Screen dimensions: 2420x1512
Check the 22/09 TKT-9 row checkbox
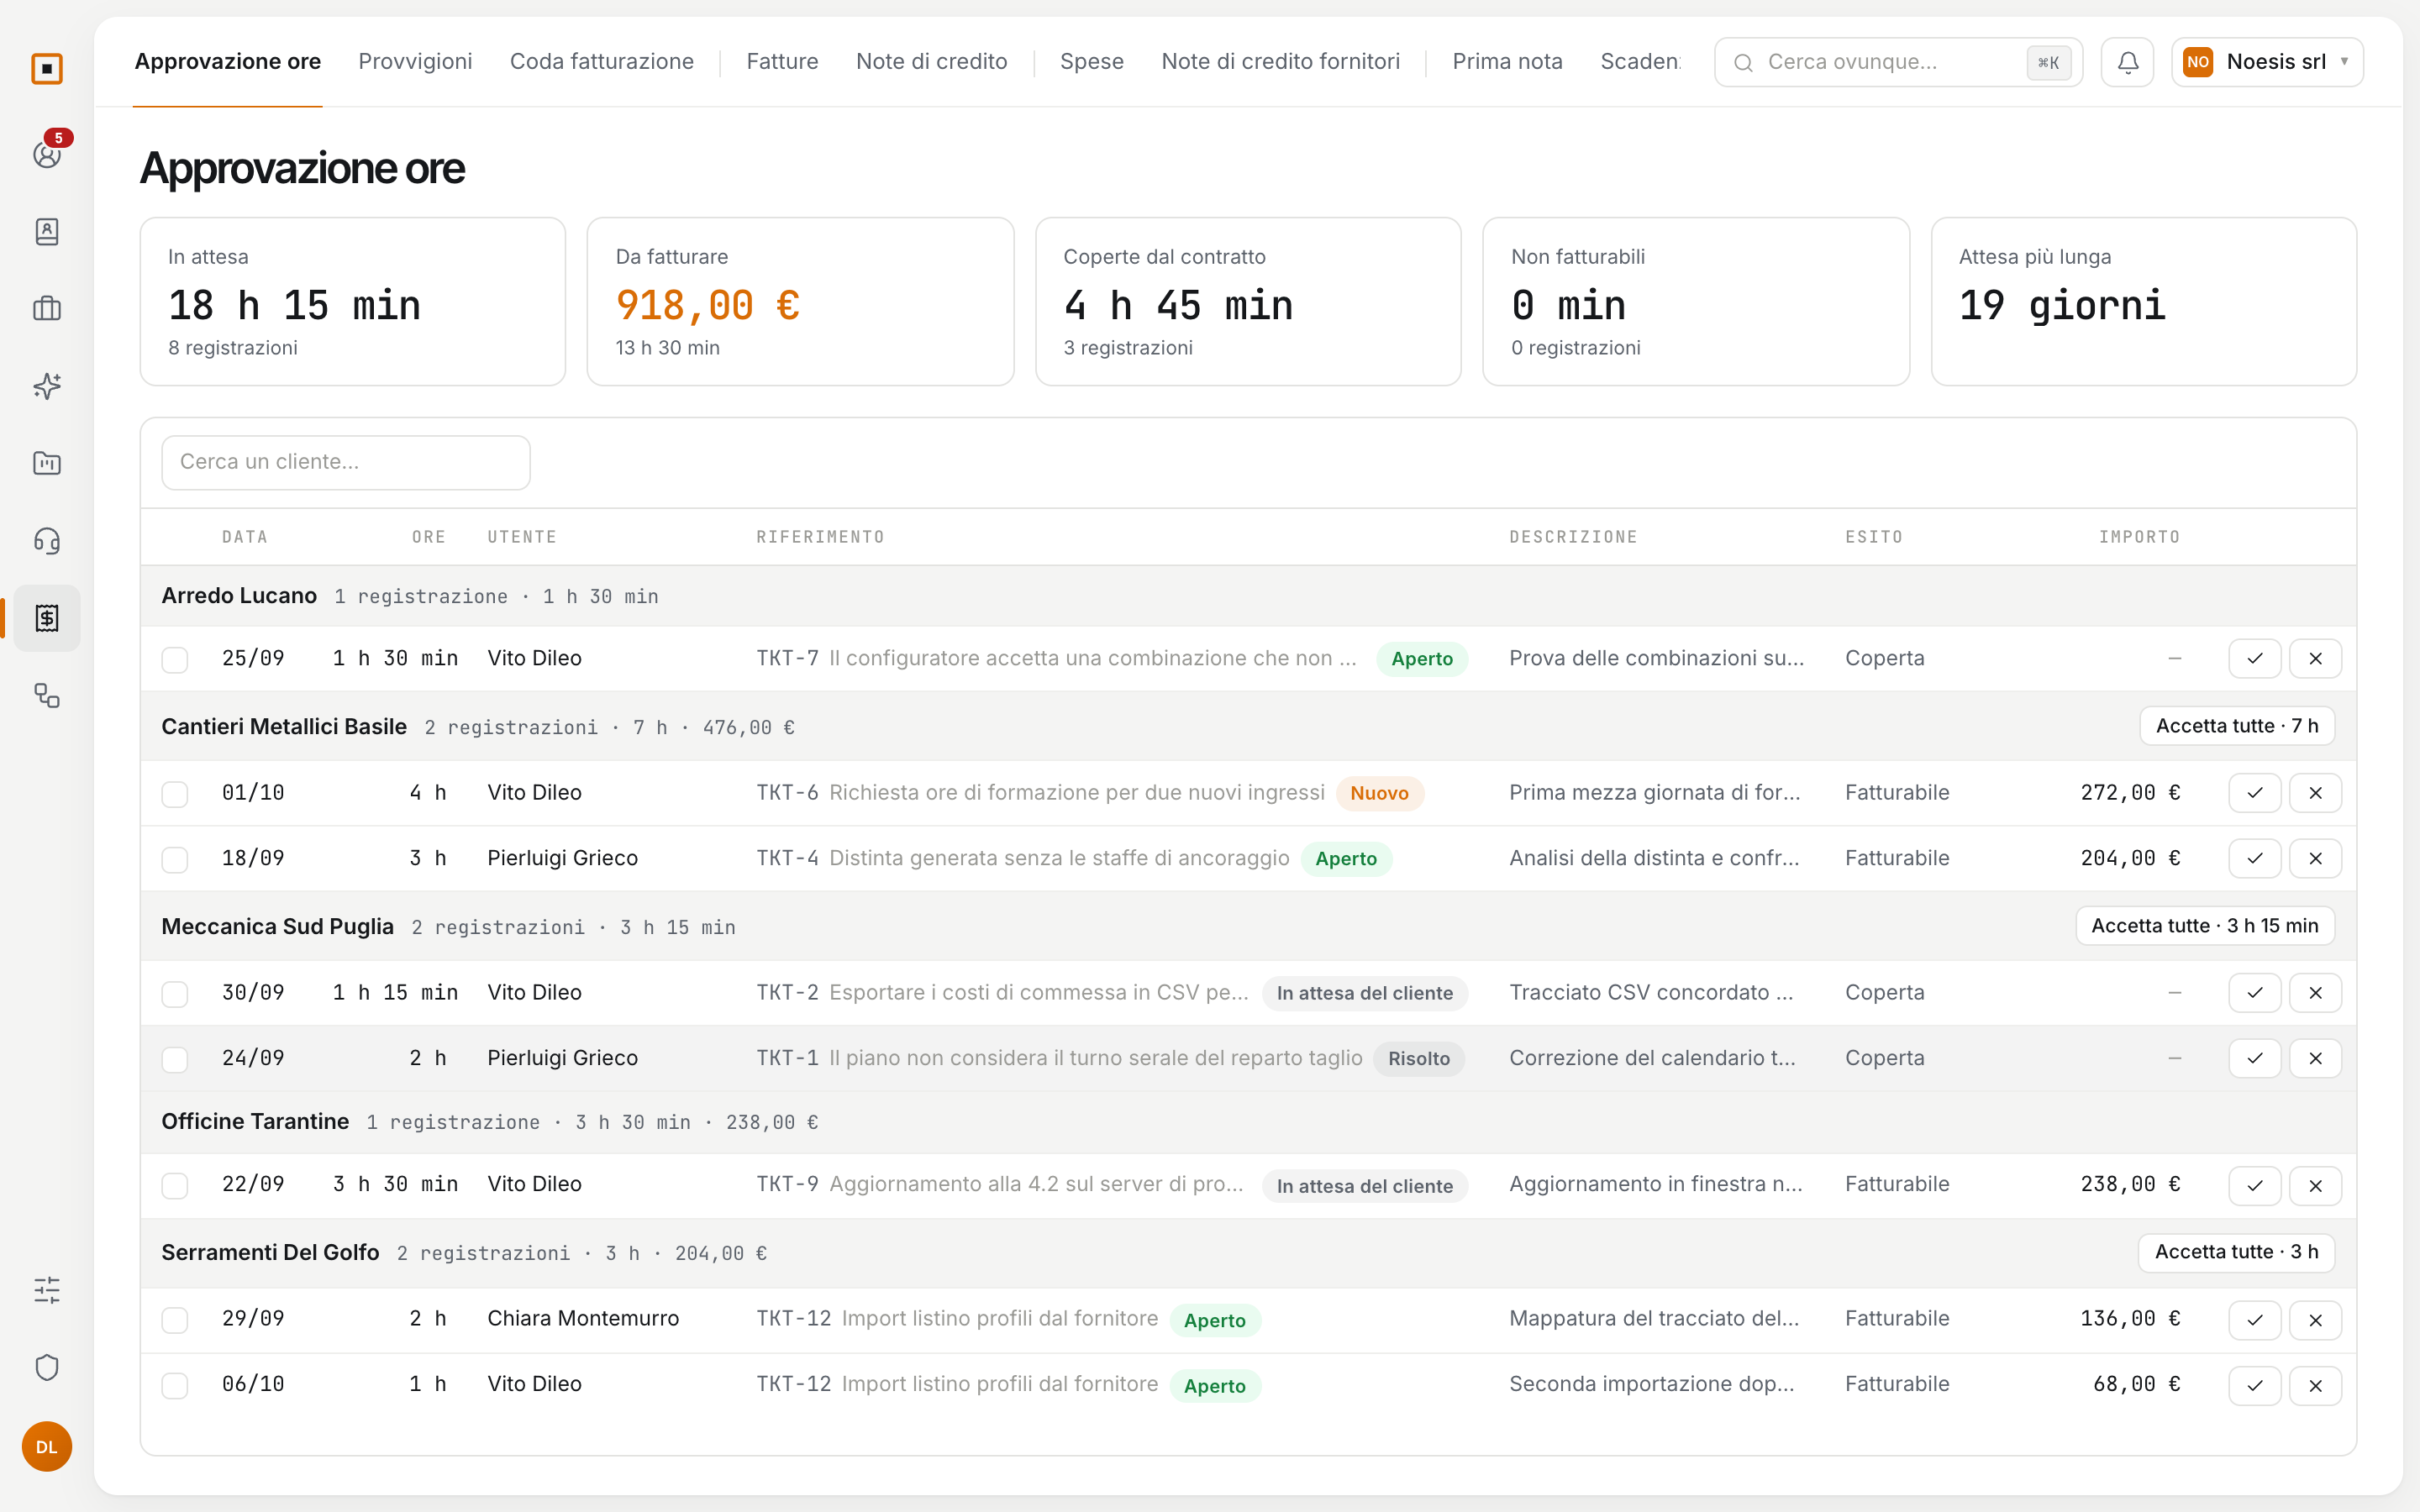coord(175,1186)
